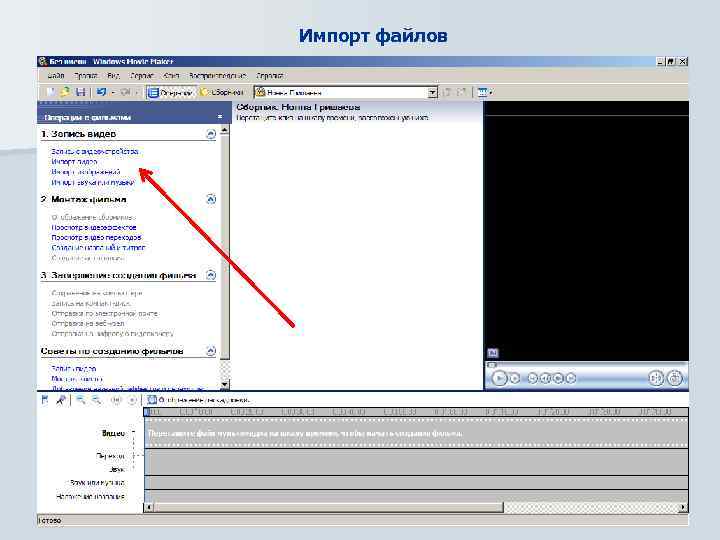Click 'Создание названий и титров' link
The height and width of the screenshot is (540, 720).
point(98,248)
